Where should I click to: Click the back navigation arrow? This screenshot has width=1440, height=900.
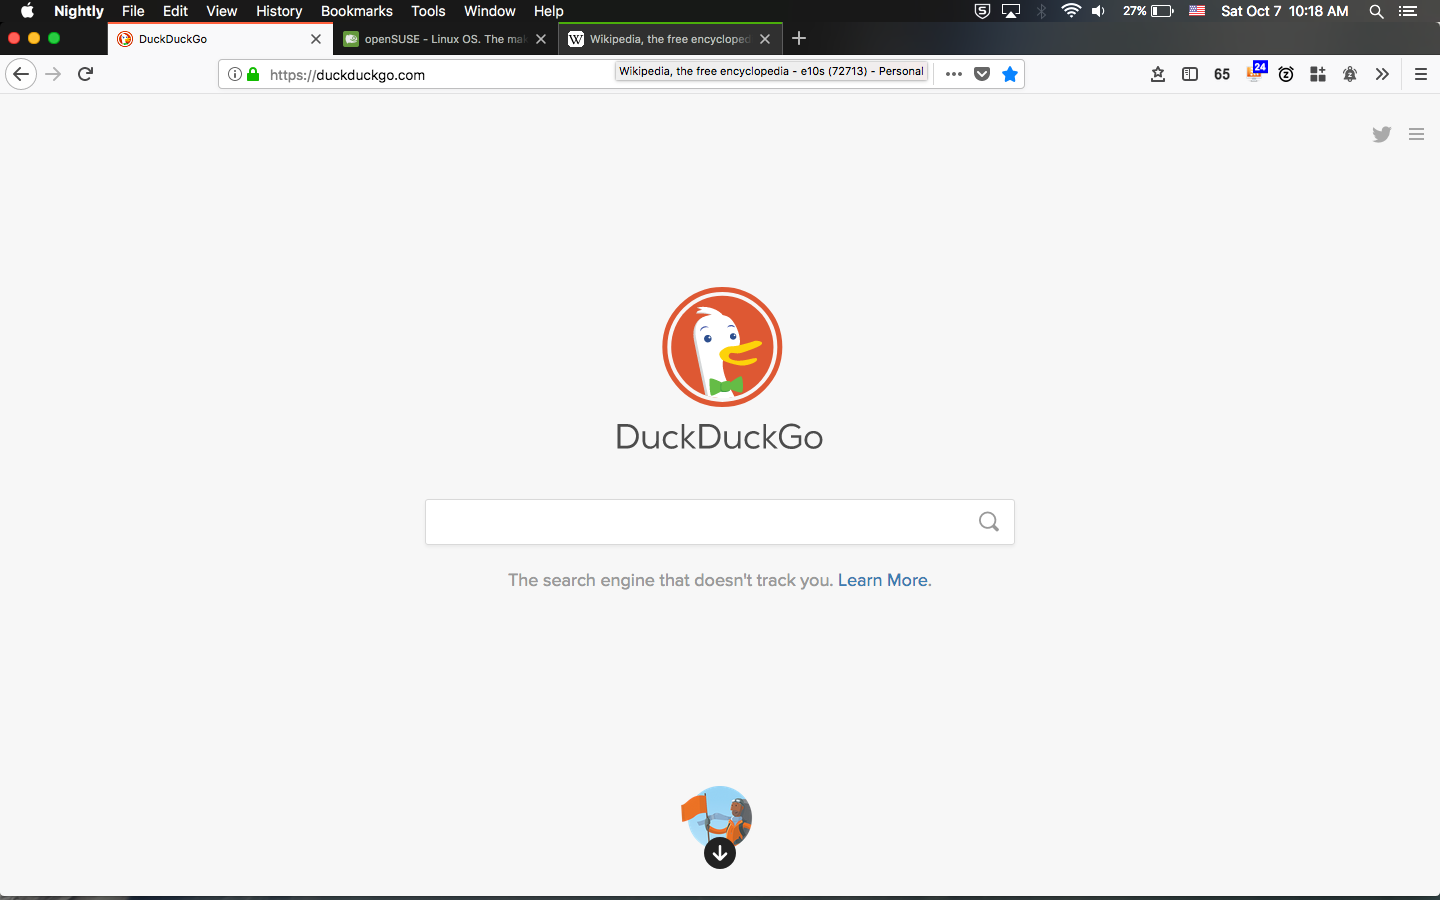(21, 74)
